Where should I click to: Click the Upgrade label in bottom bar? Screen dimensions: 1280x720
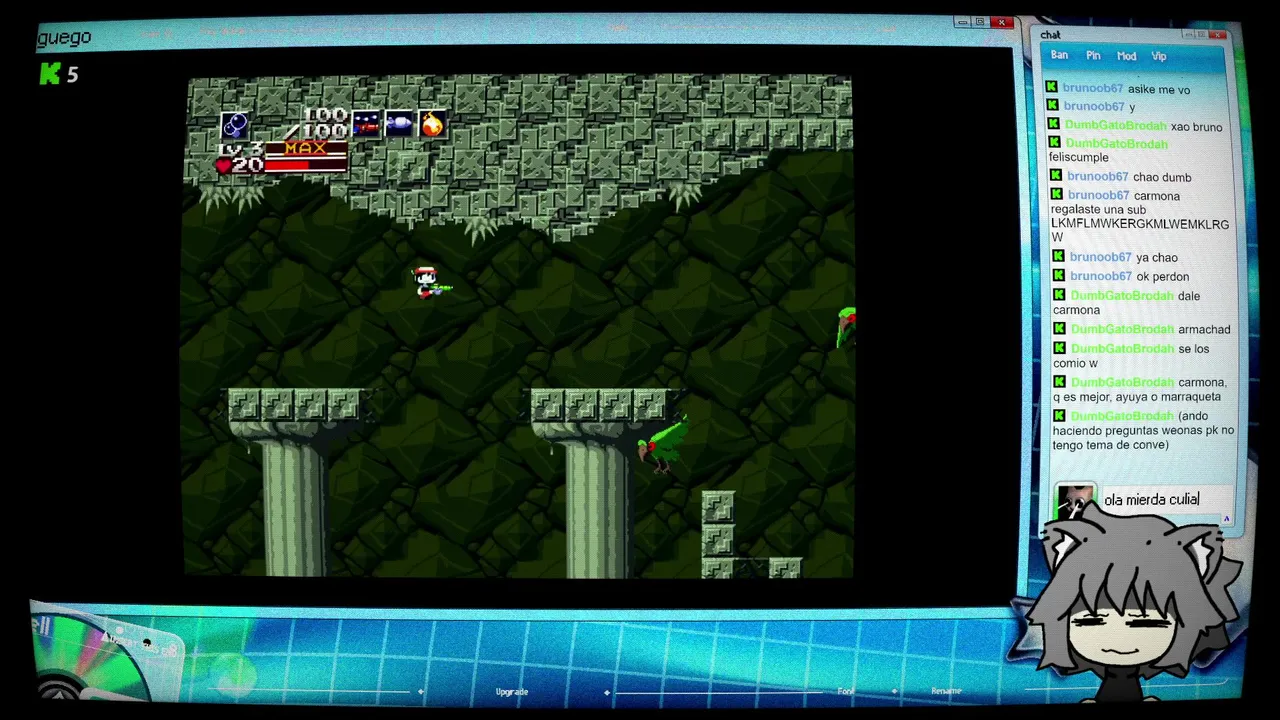(511, 691)
